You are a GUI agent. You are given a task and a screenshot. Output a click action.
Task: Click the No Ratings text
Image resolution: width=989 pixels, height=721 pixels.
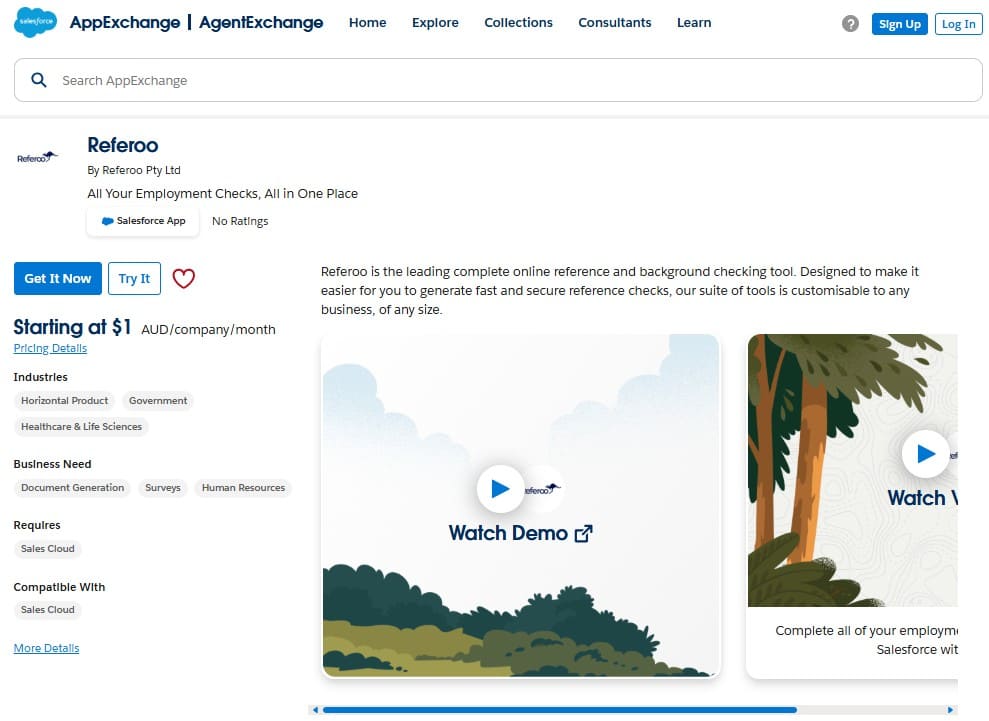[240, 221]
